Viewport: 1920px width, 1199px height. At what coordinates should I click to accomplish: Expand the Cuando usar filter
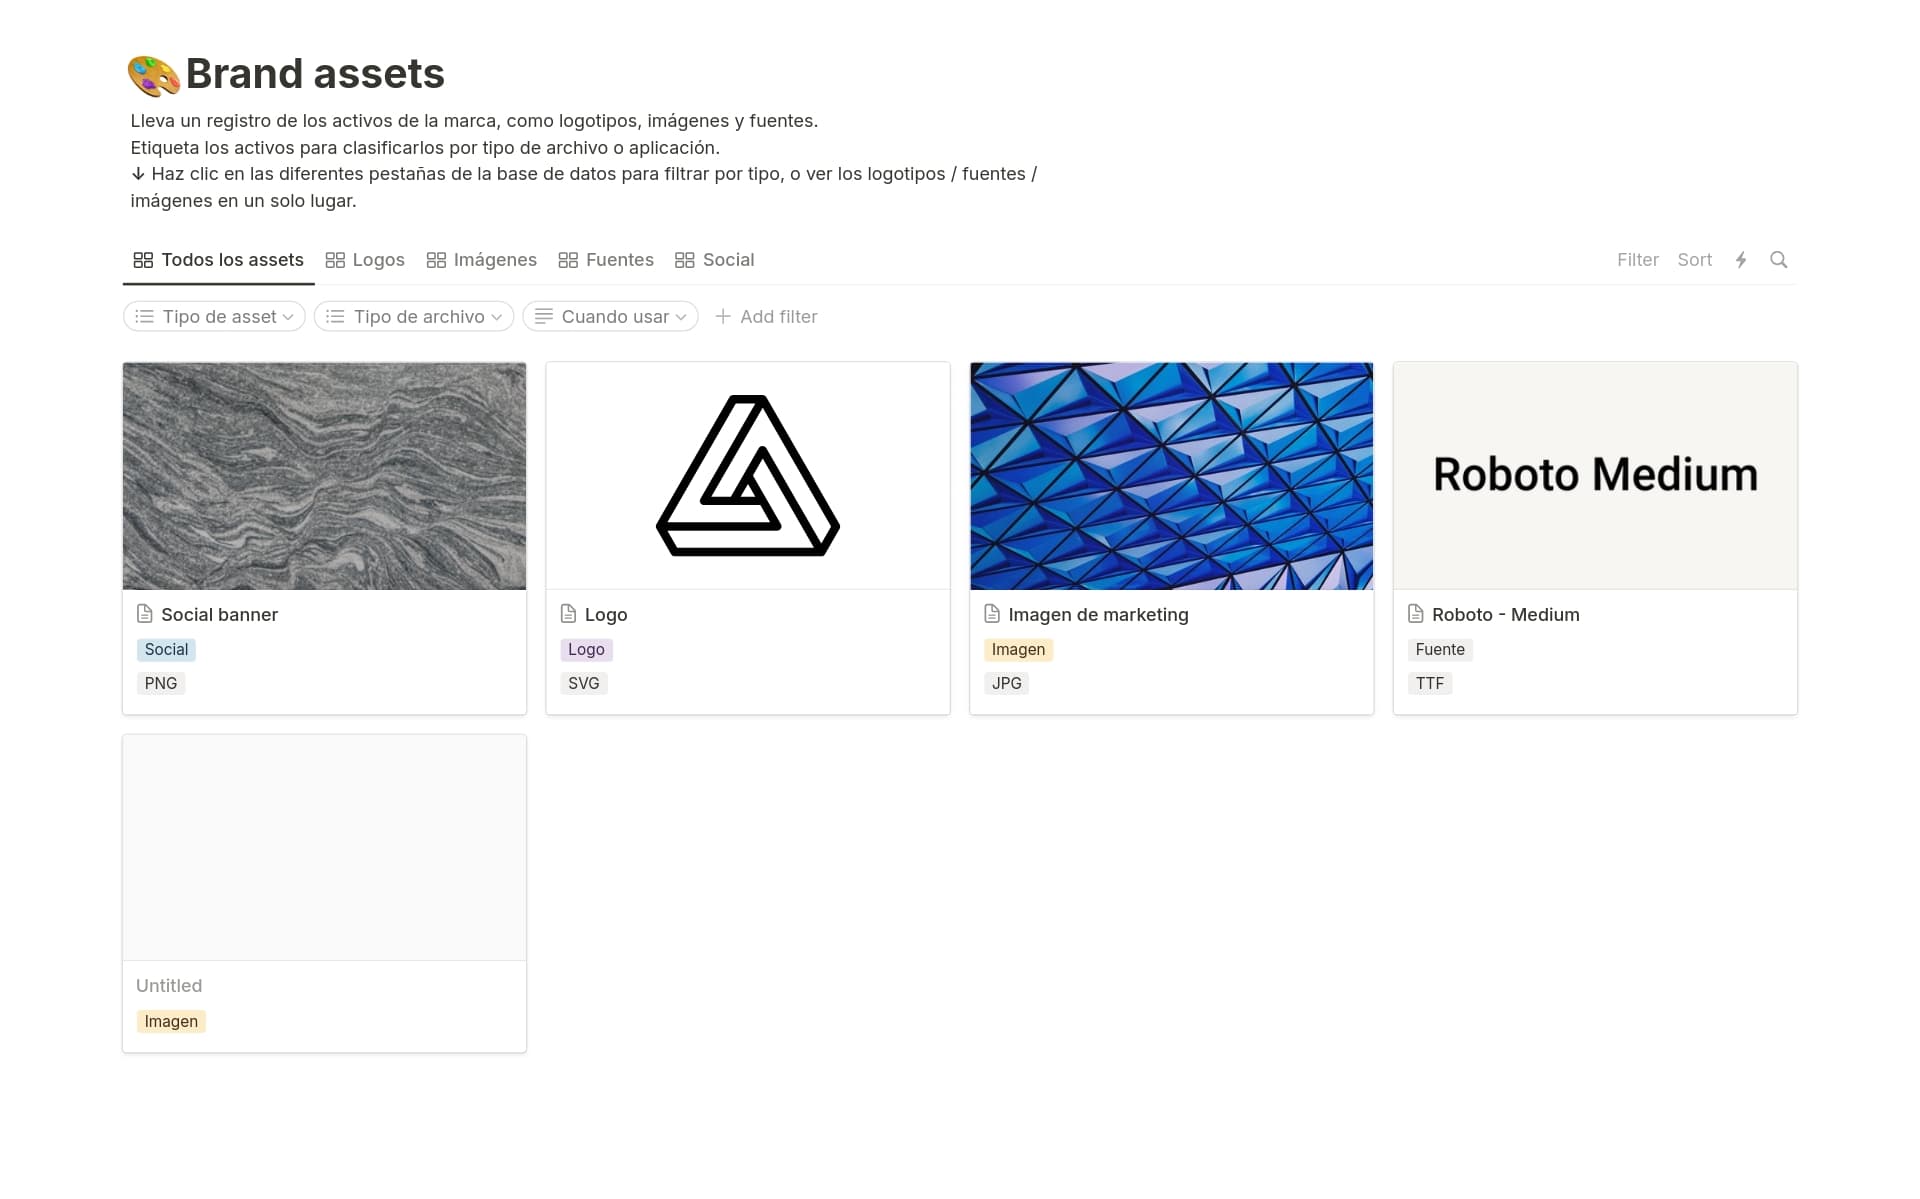[x=610, y=316]
